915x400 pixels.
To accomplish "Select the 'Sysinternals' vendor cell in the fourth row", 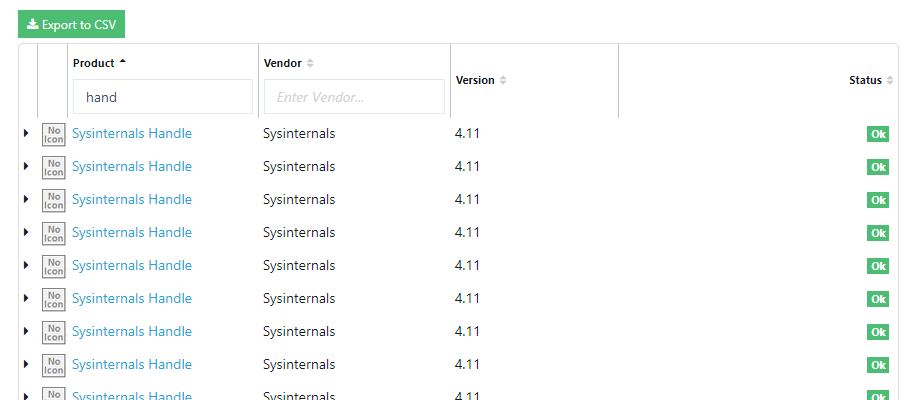I will pyautogui.click(x=299, y=232).
